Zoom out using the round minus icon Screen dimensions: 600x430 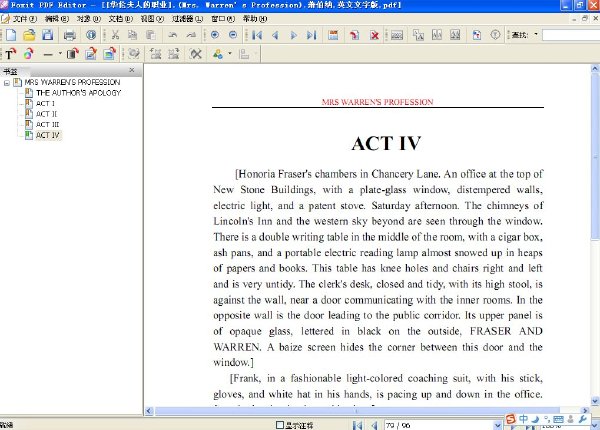click(233, 35)
